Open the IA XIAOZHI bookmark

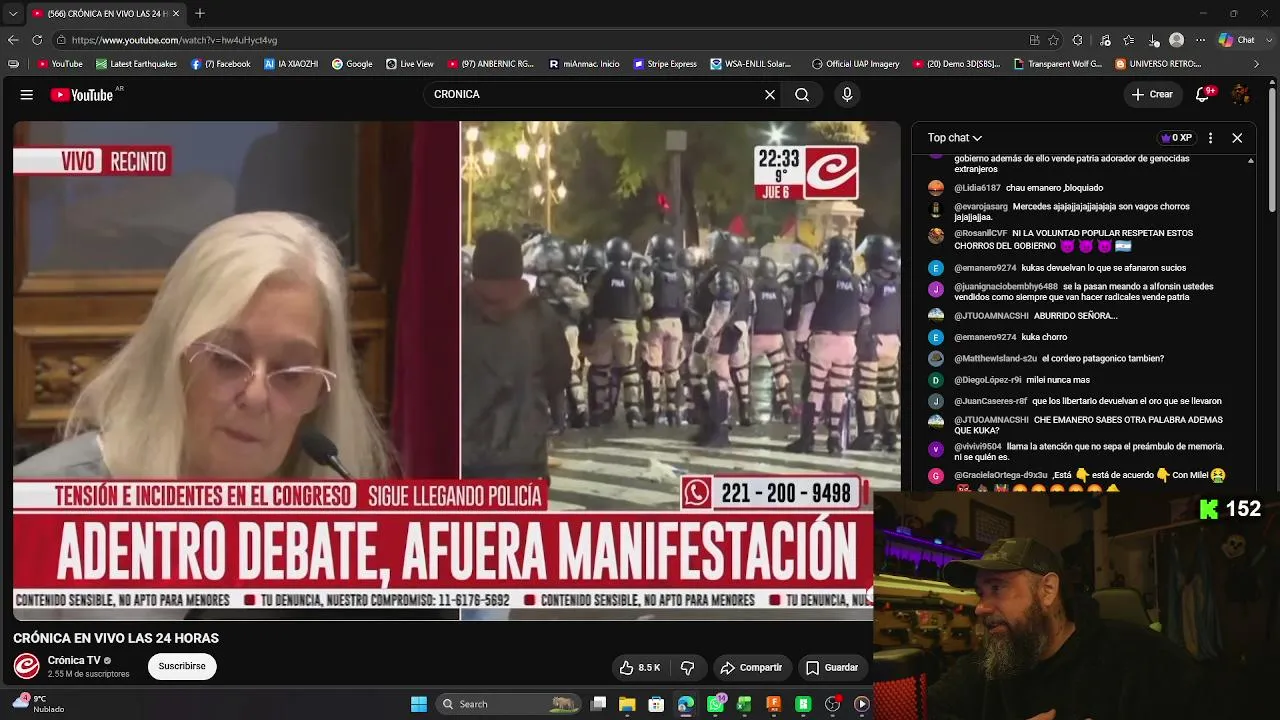point(291,64)
